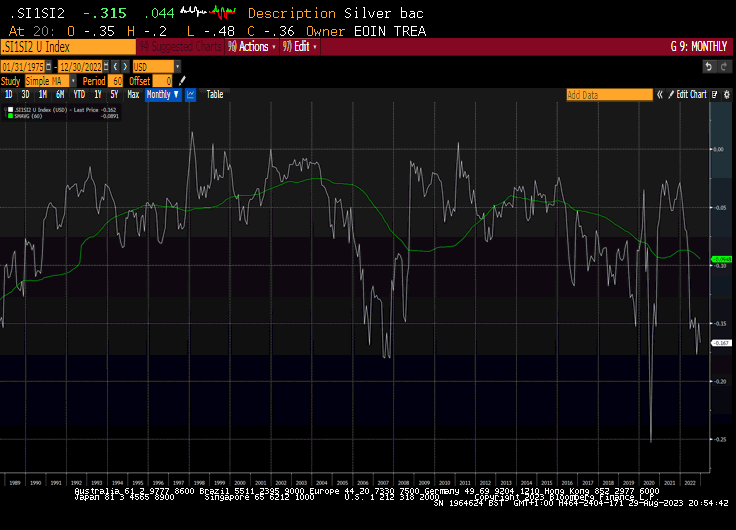The width and height of the screenshot is (736, 530).
Task: Click the undo arrow icon
Action: 709,66
